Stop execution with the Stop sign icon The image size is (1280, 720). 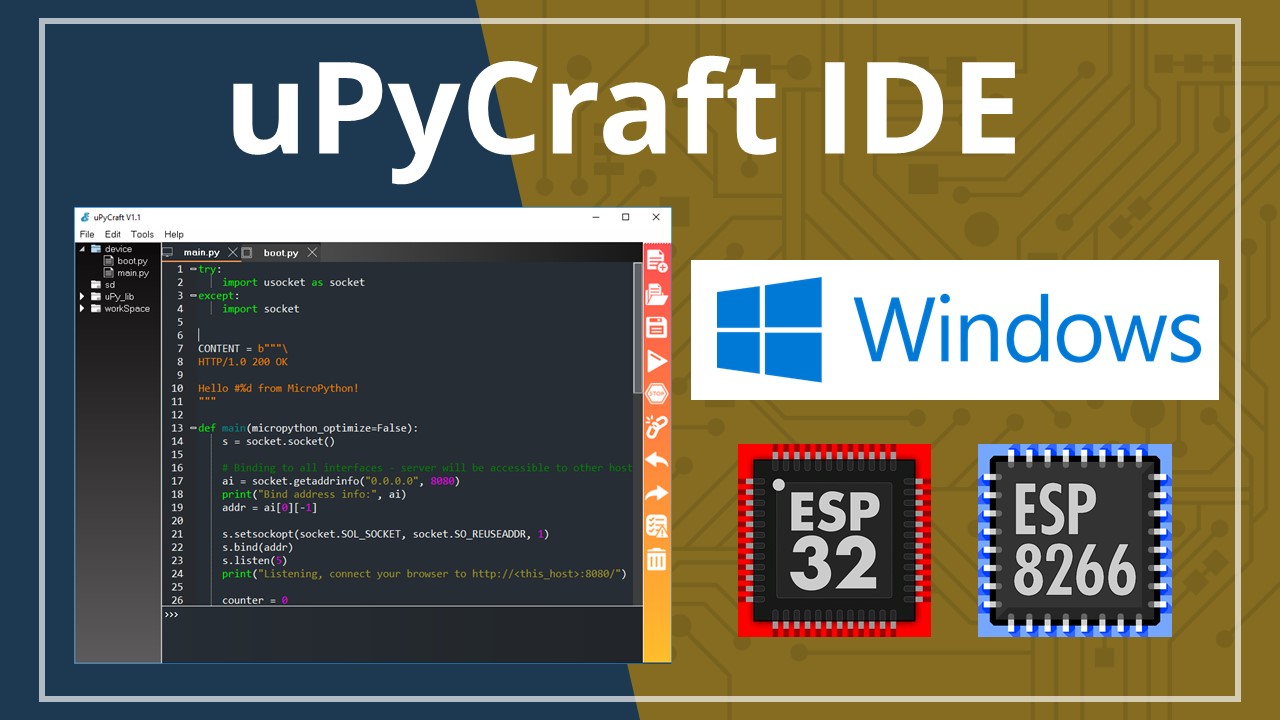pos(655,393)
